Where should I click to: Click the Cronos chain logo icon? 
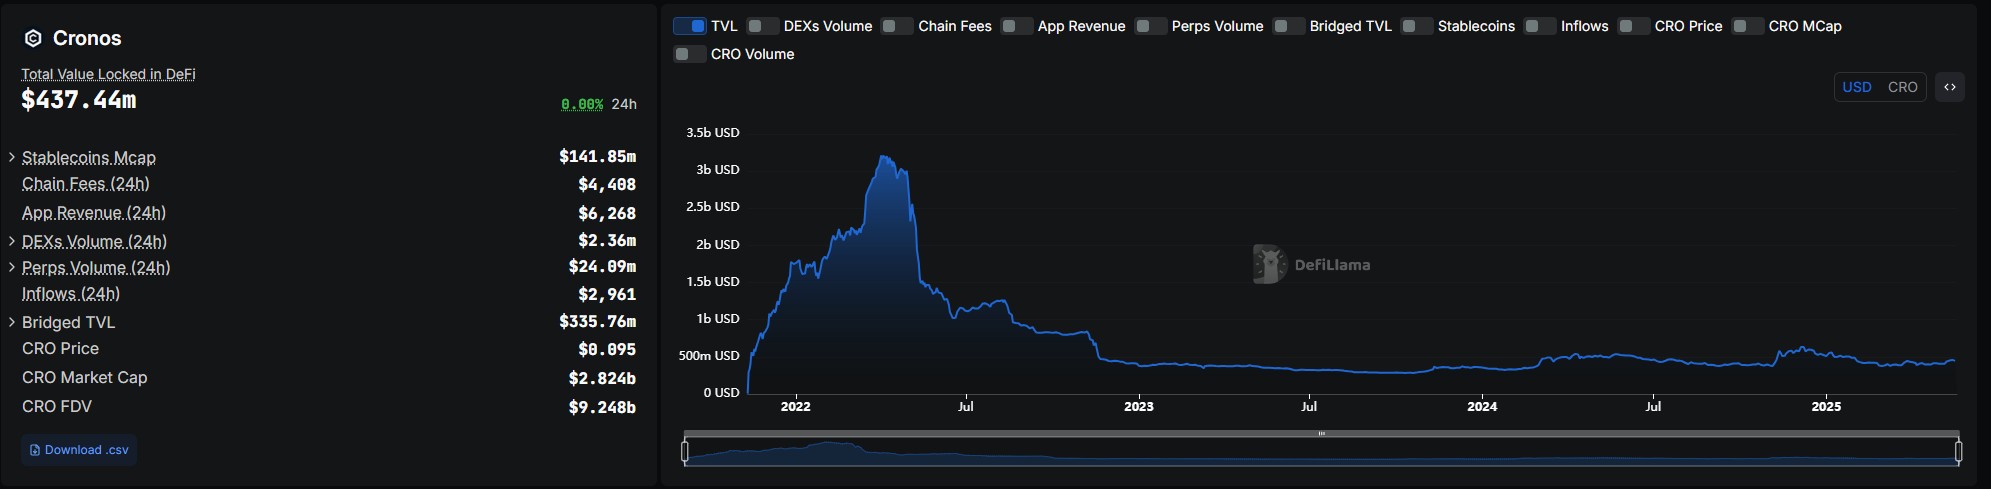[33, 39]
